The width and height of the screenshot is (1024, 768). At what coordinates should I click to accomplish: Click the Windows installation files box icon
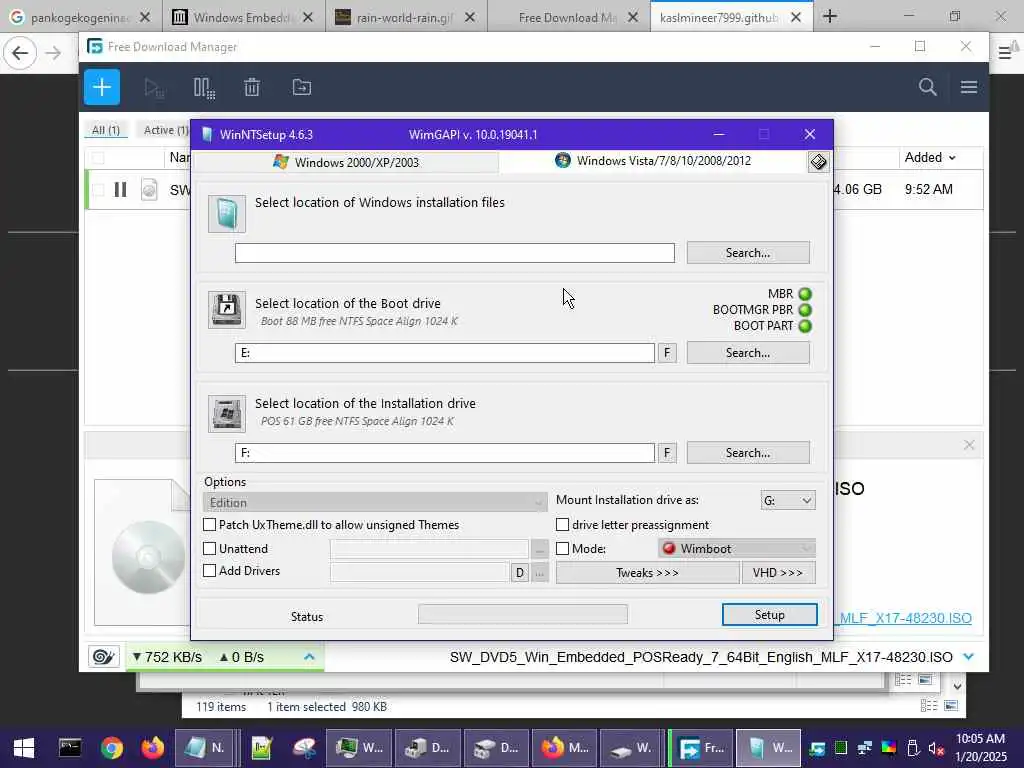[x=227, y=214]
